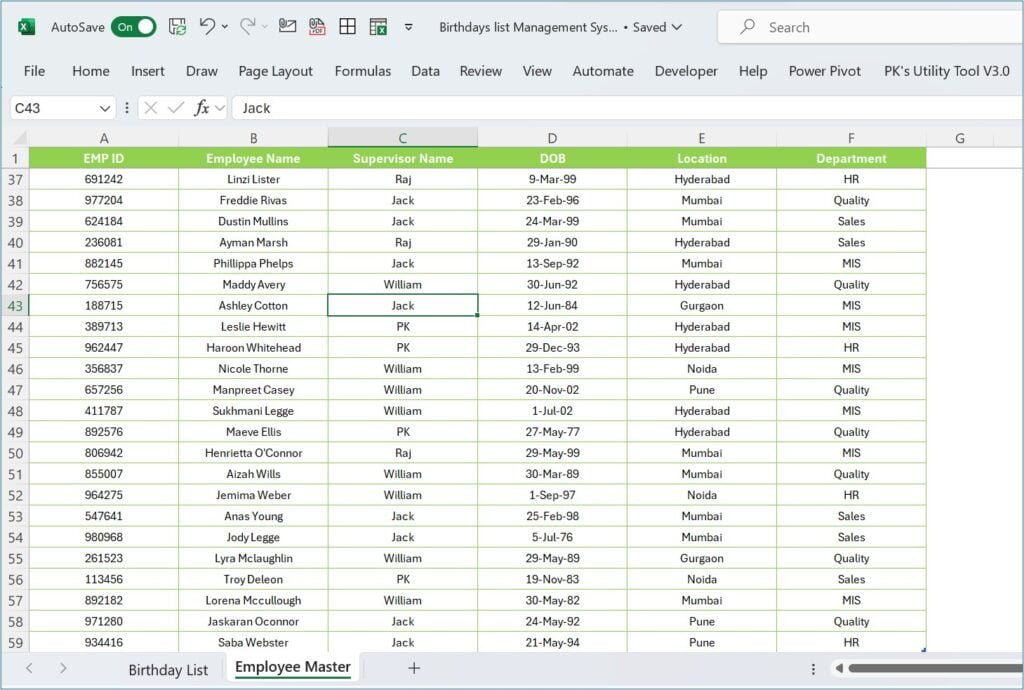Click the Save icon in Quick Access Toolbar
This screenshot has width=1024, height=690.
click(176, 27)
